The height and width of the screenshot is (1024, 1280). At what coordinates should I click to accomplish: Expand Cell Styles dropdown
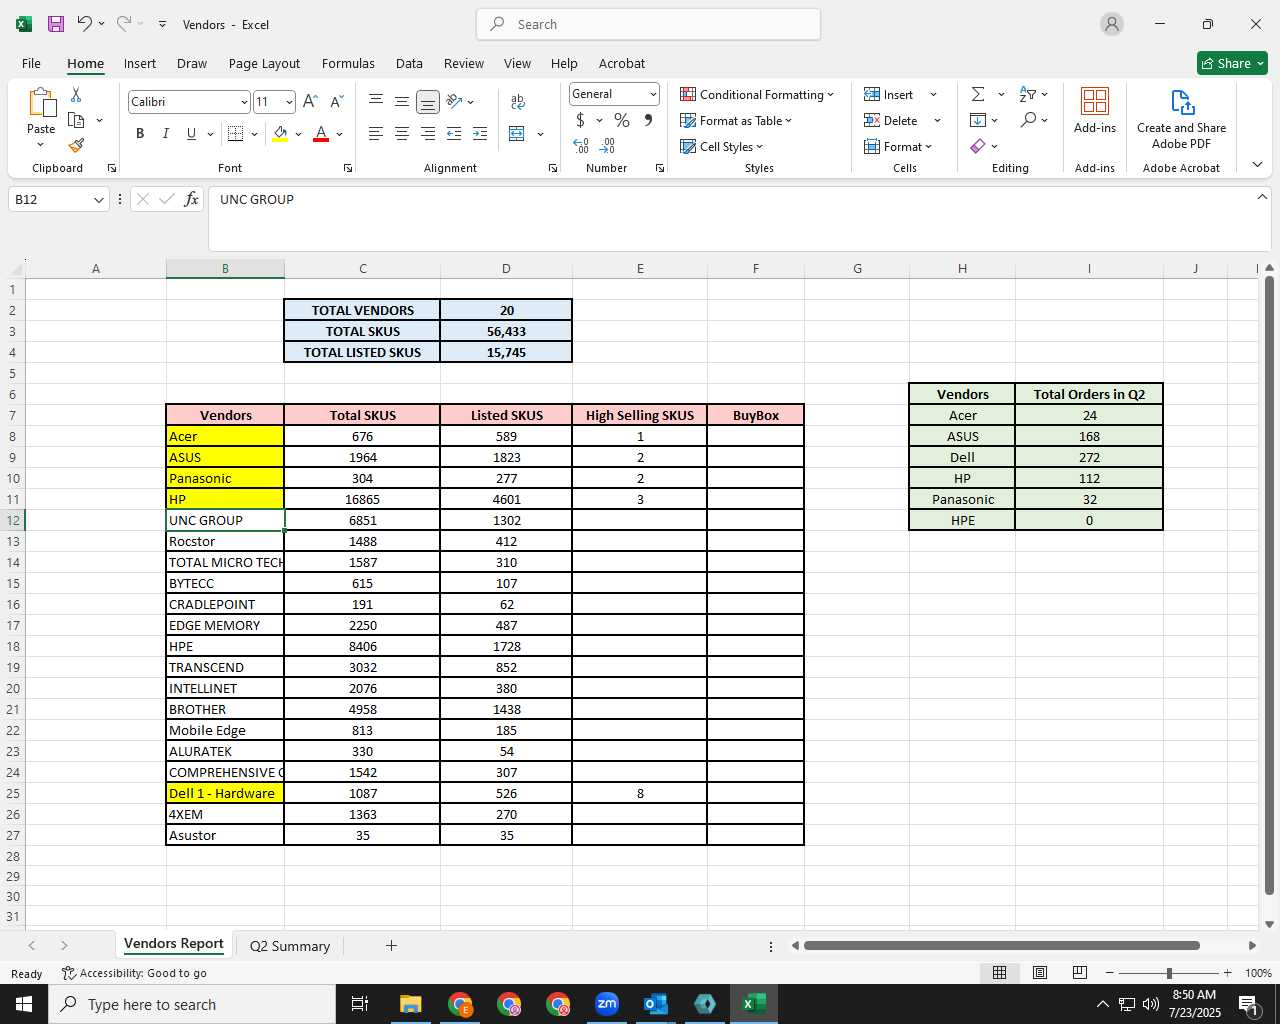759,146
